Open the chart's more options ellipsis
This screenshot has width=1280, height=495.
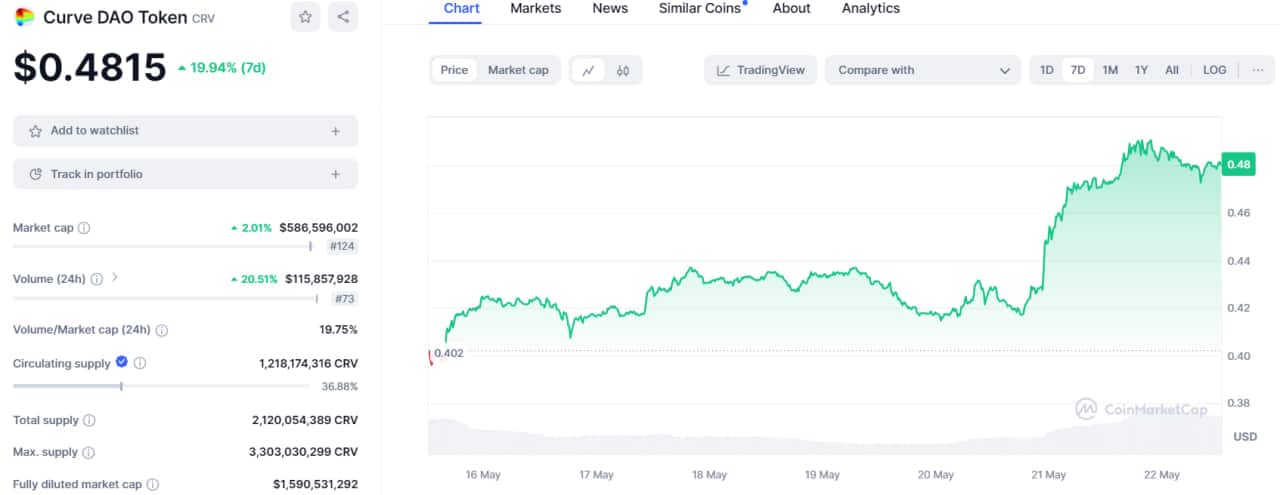click(1258, 70)
